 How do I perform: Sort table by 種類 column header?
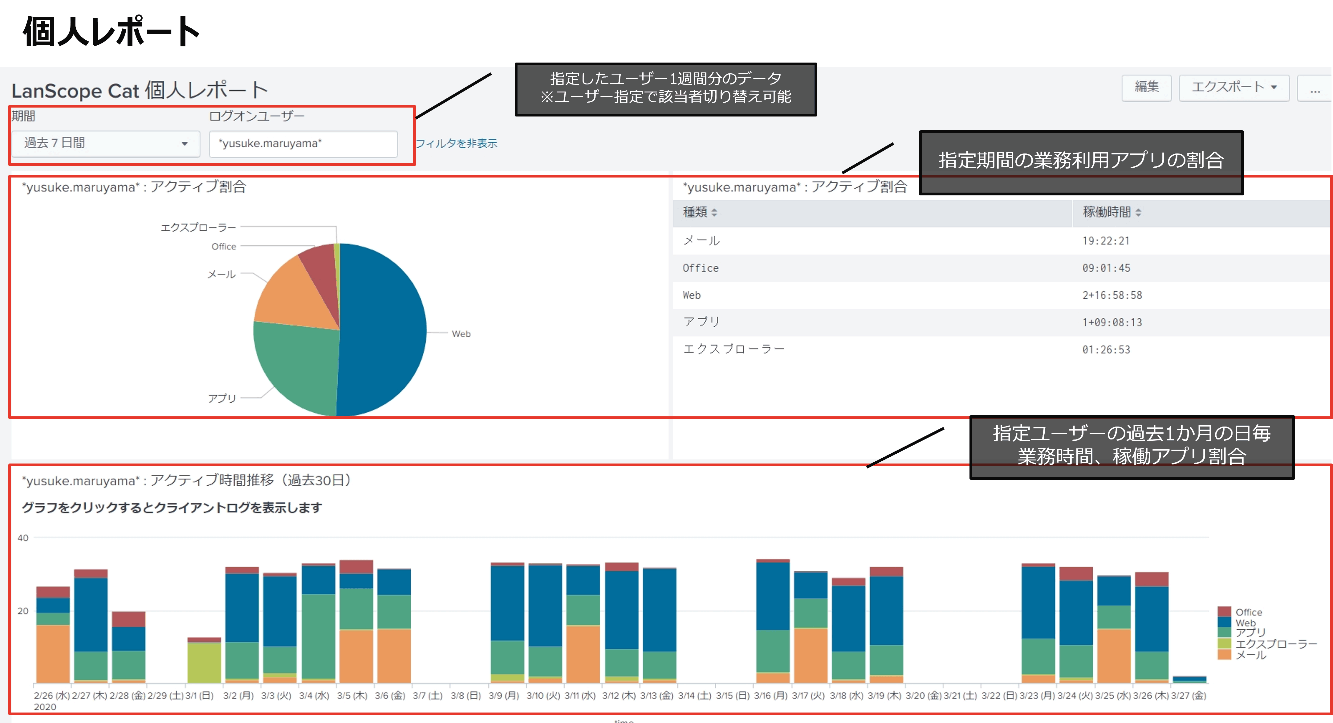click(x=700, y=213)
